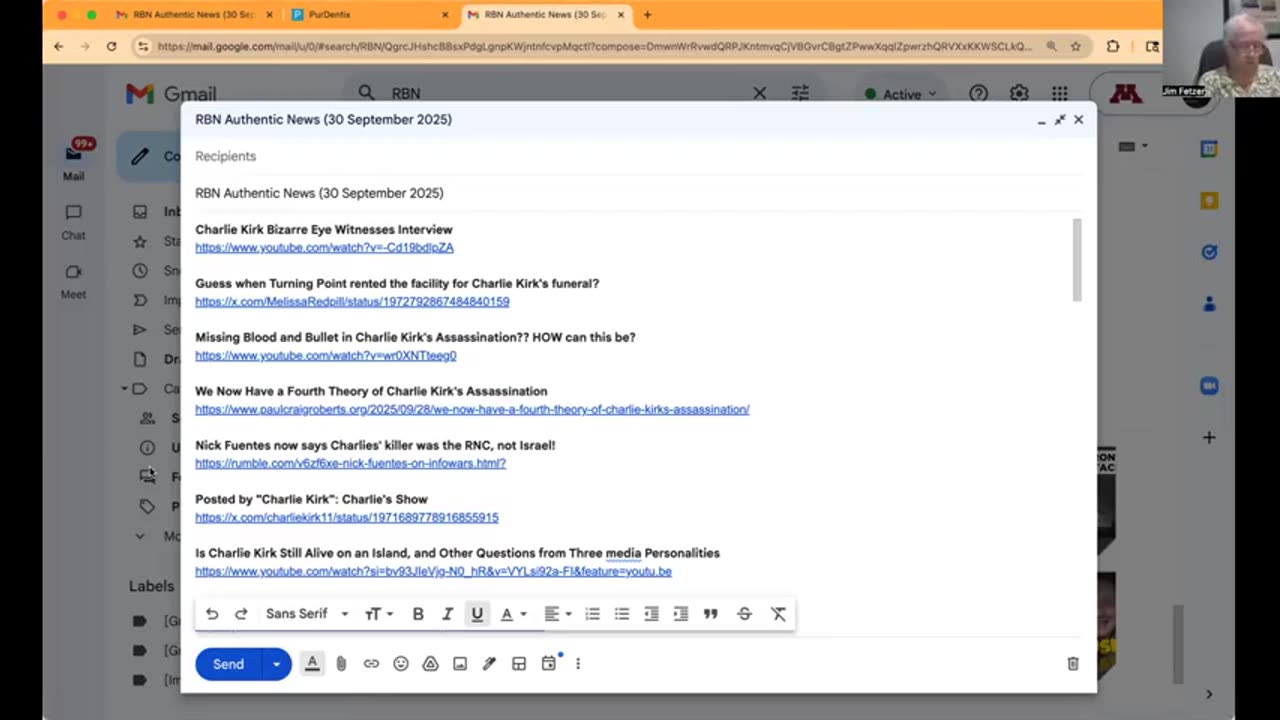The height and width of the screenshot is (720, 1280).
Task: Insert a link in the email
Action: pos(371,663)
